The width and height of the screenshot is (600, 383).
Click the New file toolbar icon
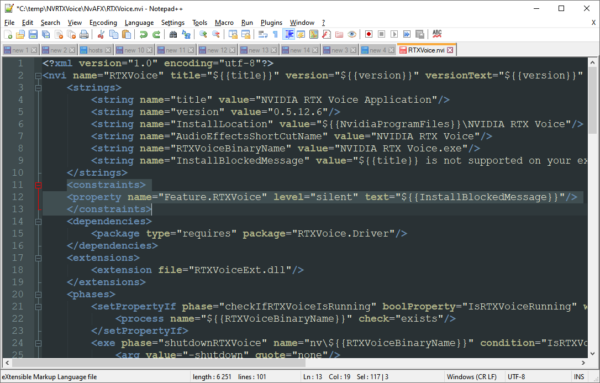[x=8, y=34]
